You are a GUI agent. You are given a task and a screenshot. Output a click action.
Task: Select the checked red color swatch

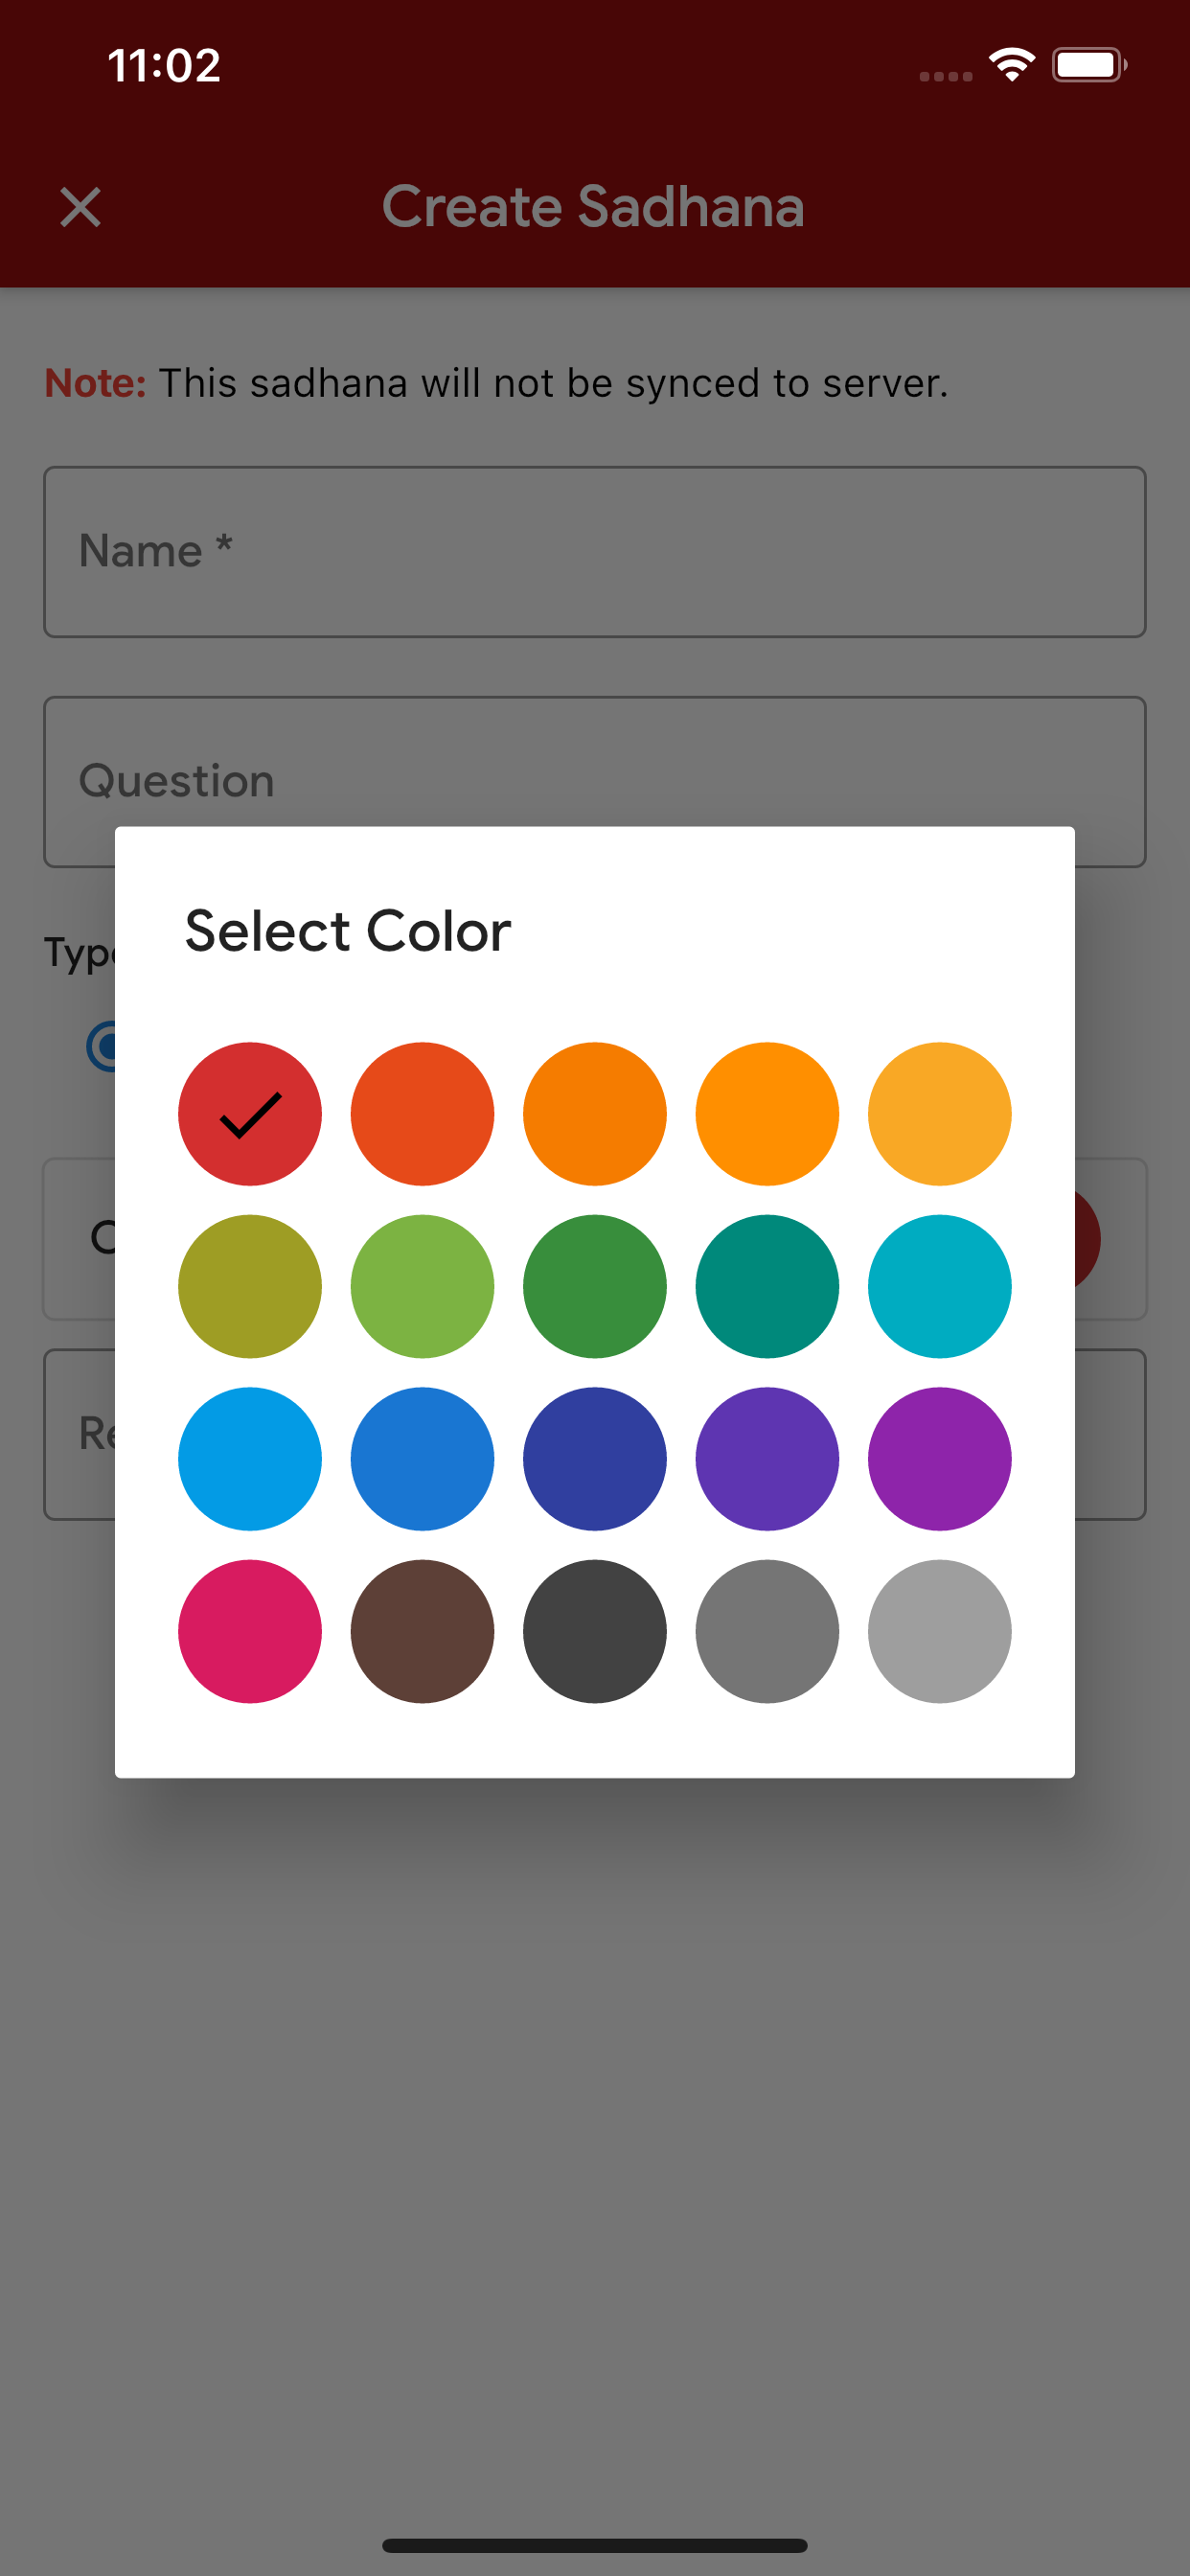coord(250,1114)
